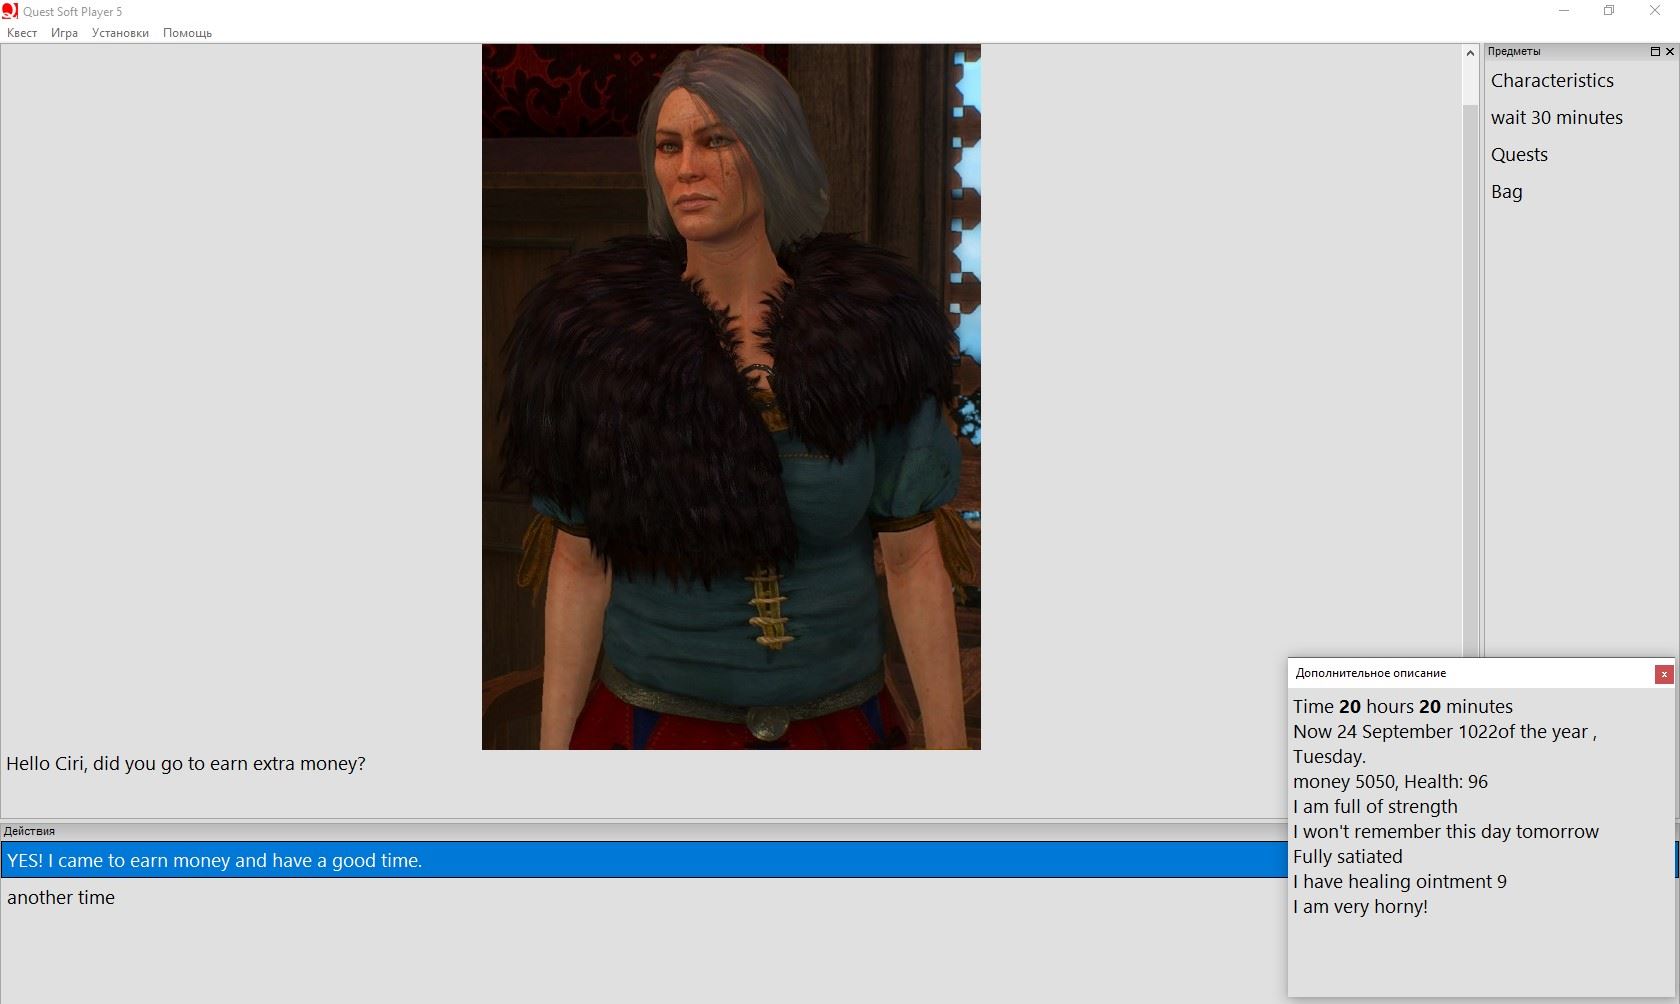Click the description scrollbar up arrow
1680x1004 pixels.
[1470, 53]
